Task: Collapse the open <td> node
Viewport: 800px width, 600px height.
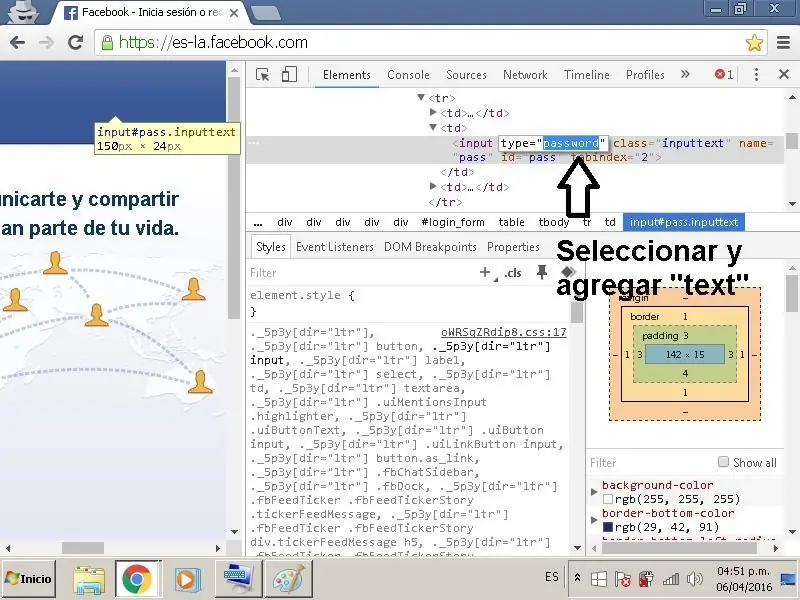Action: (433, 127)
